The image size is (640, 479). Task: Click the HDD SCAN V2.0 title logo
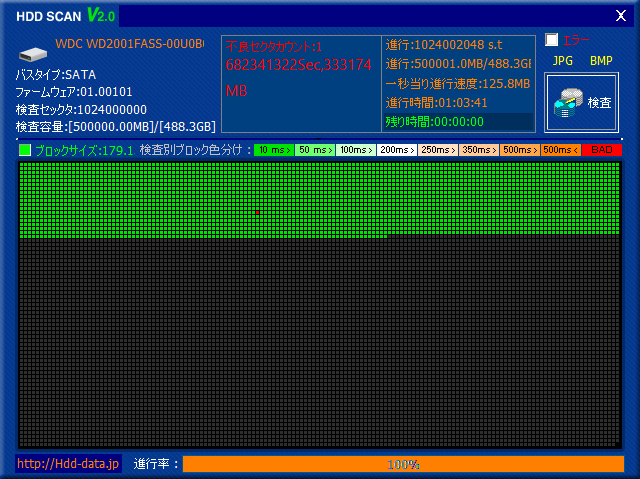click(66, 16)
